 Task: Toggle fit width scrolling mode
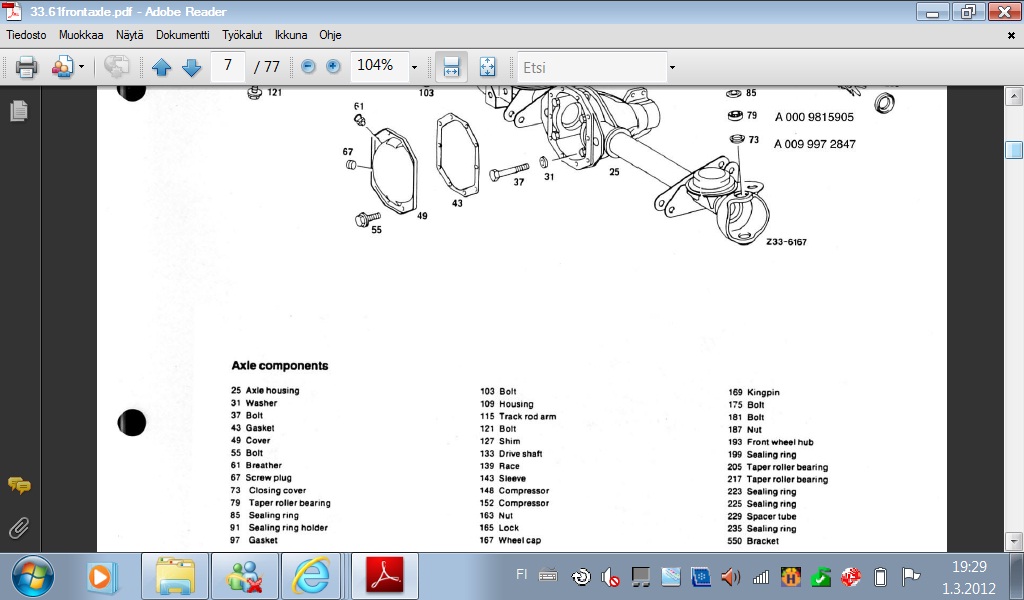(451, 67)
